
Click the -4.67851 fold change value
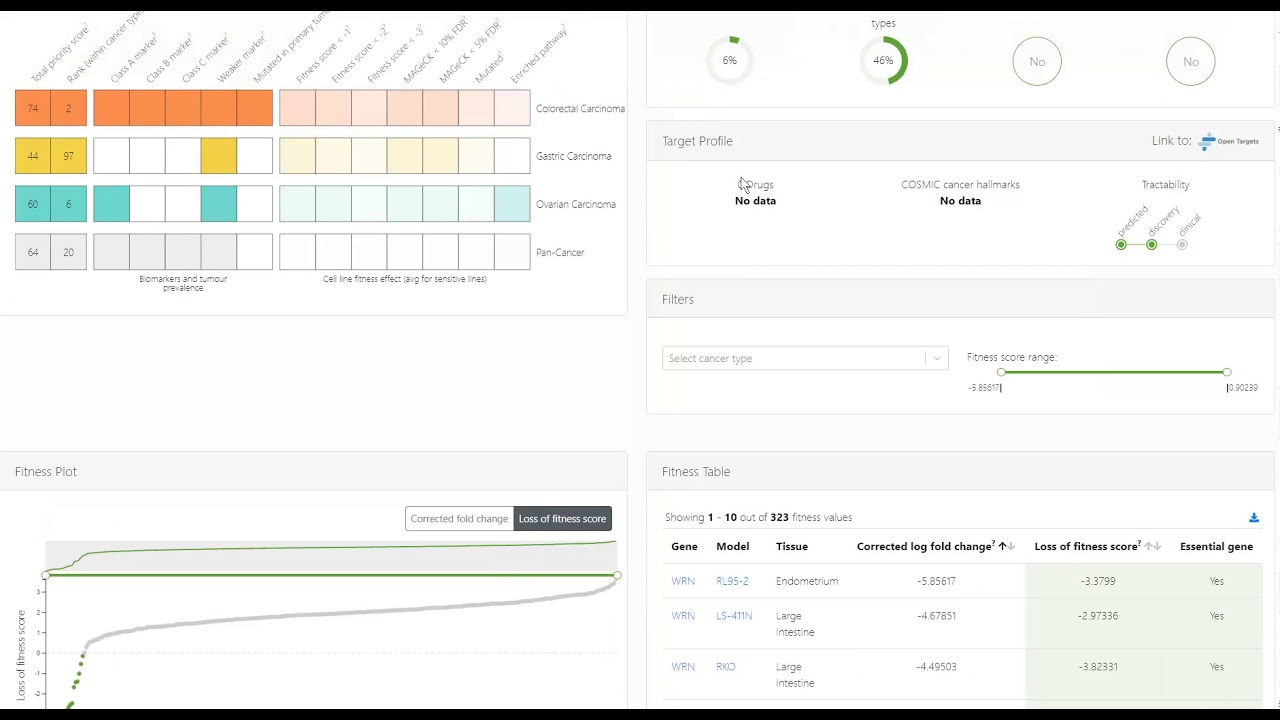tap(936, 616)
